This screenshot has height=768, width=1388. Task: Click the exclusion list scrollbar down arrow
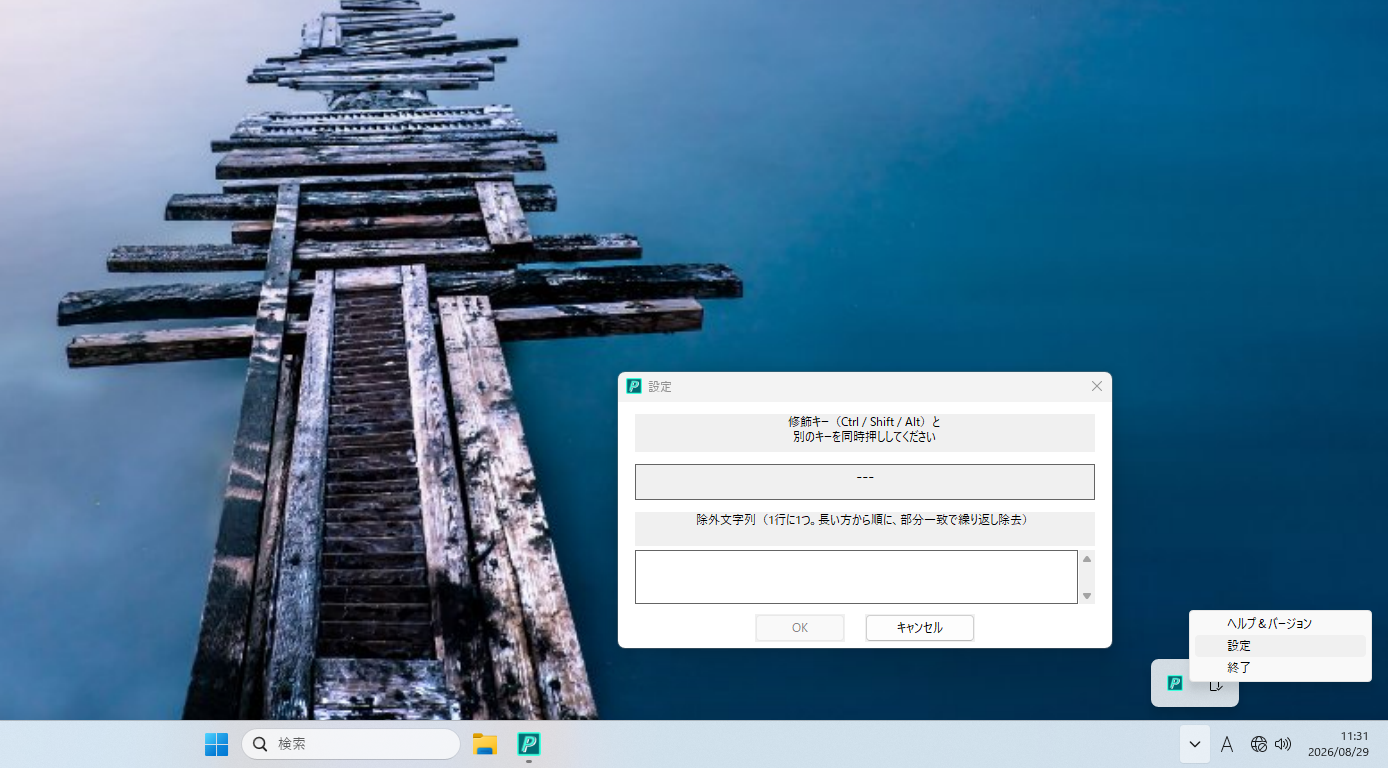1087,596
